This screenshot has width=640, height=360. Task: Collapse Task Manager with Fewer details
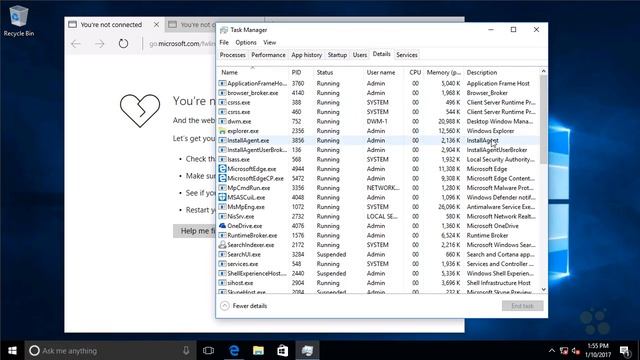pos(244,306)
